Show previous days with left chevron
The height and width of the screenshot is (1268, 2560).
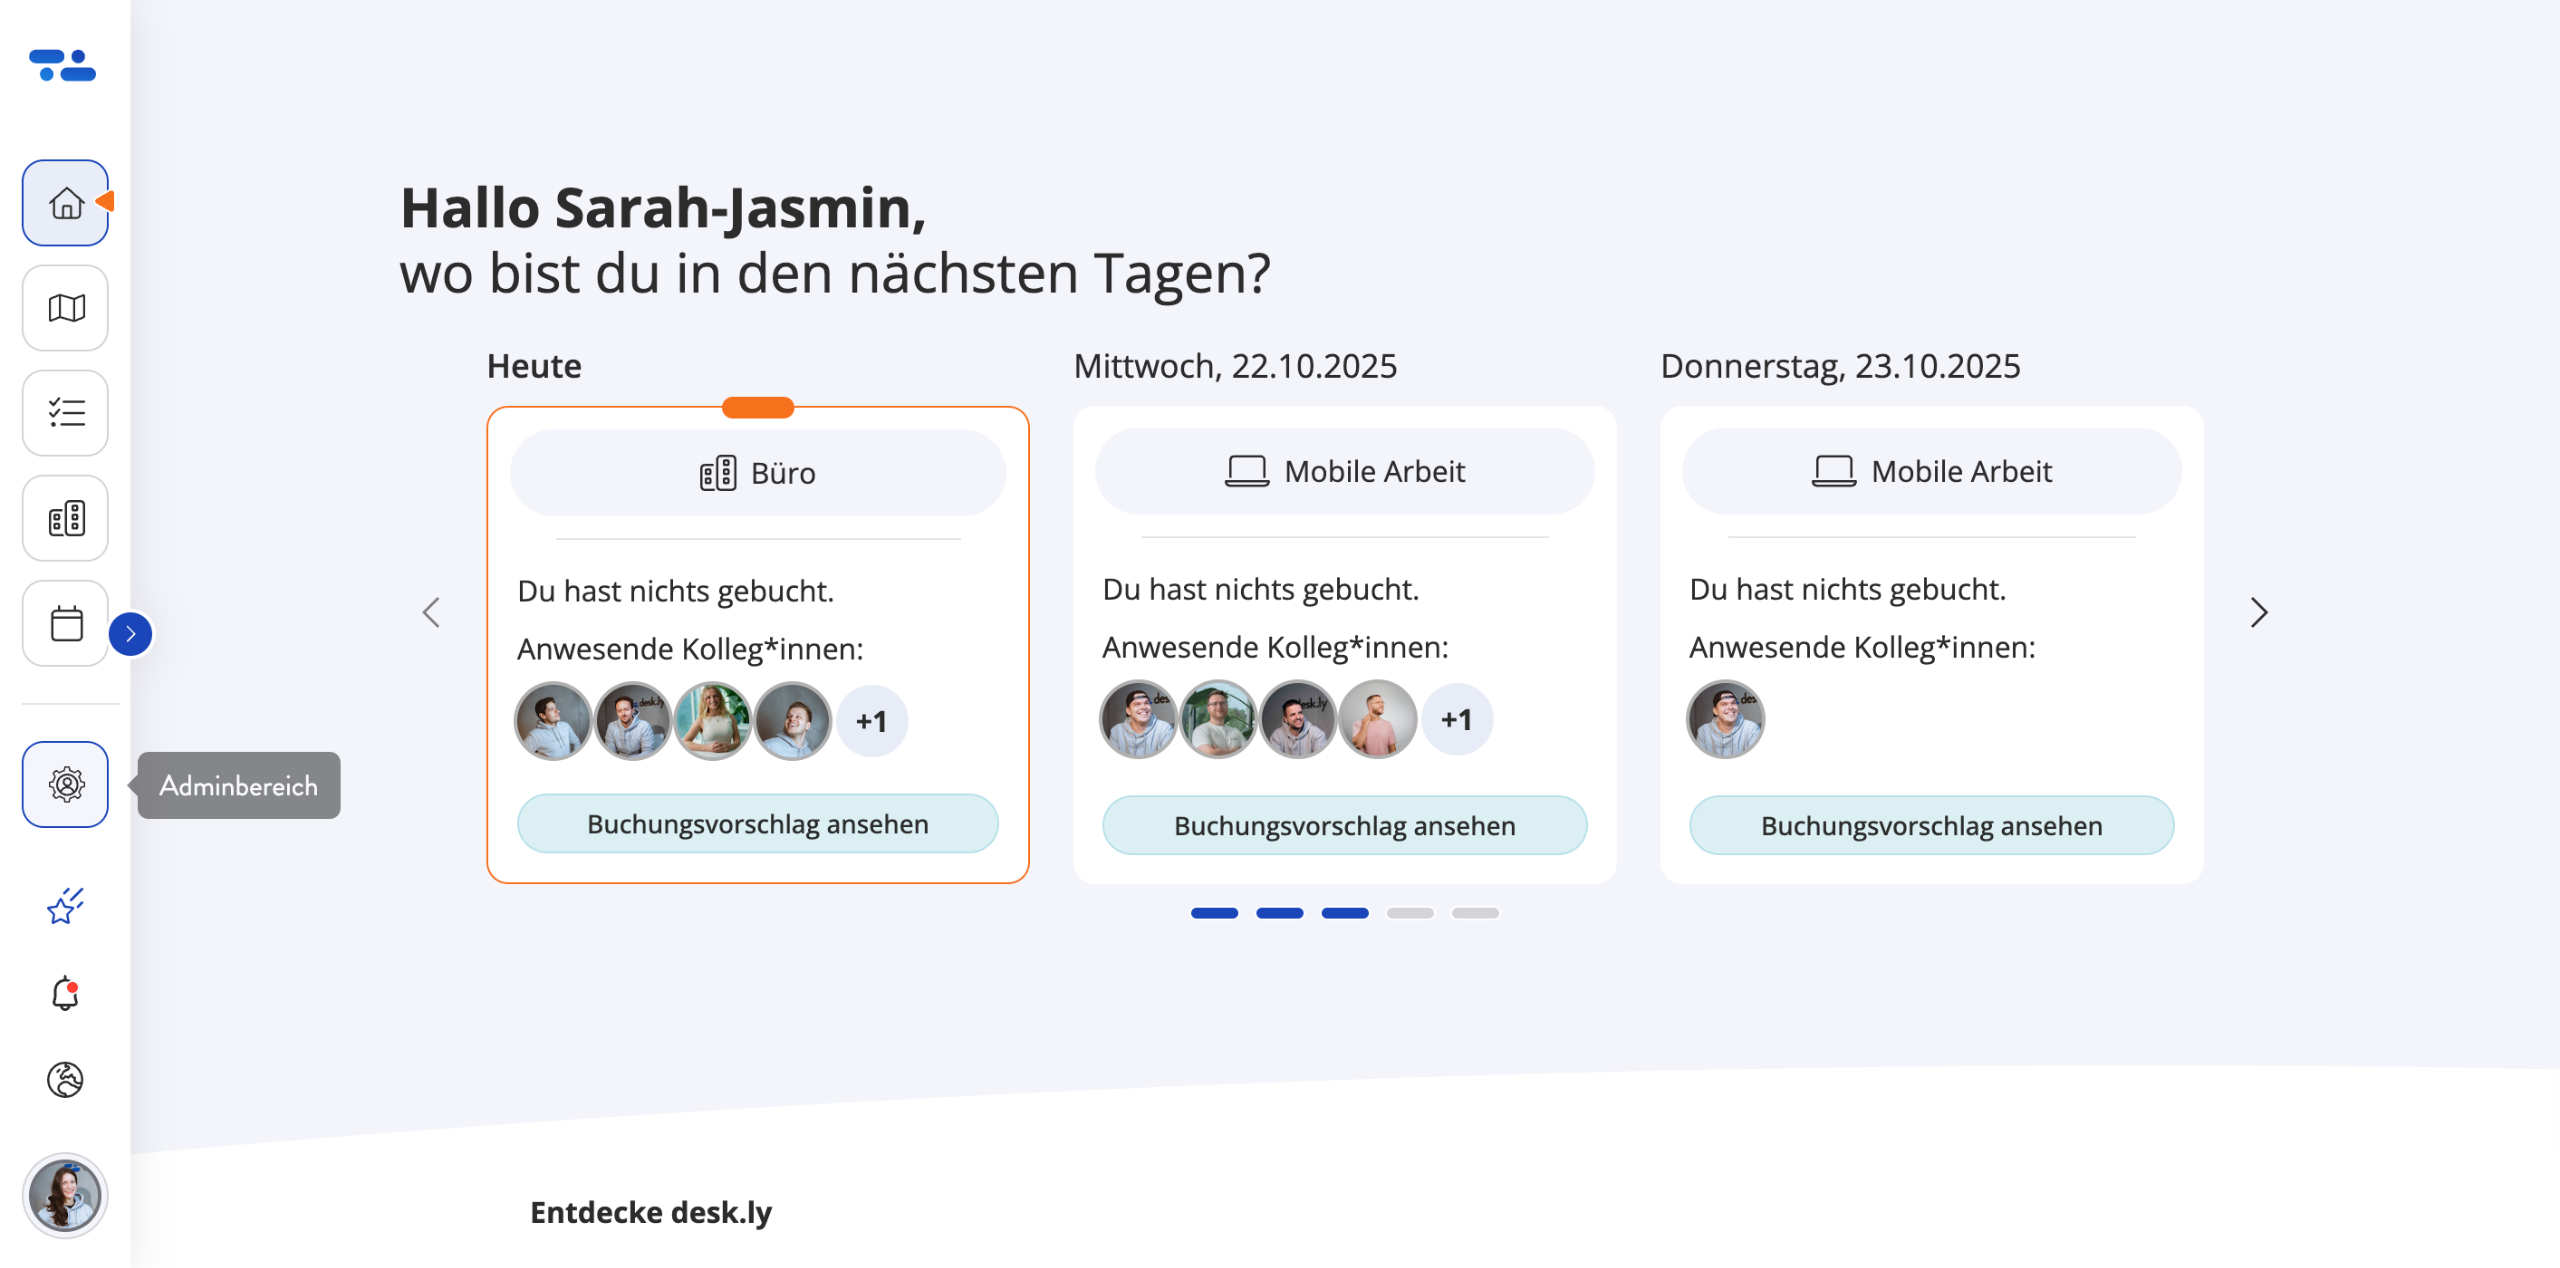pos(431,612)
